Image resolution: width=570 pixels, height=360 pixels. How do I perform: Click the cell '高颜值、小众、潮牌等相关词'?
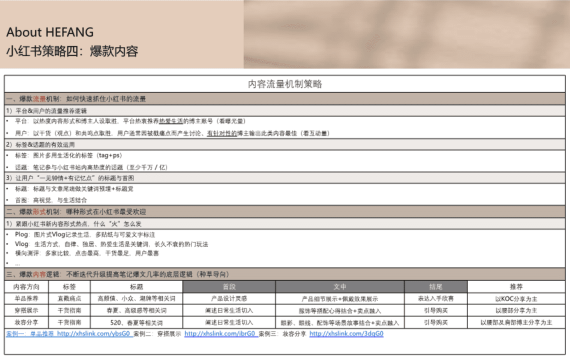click(x=136, y=299)
